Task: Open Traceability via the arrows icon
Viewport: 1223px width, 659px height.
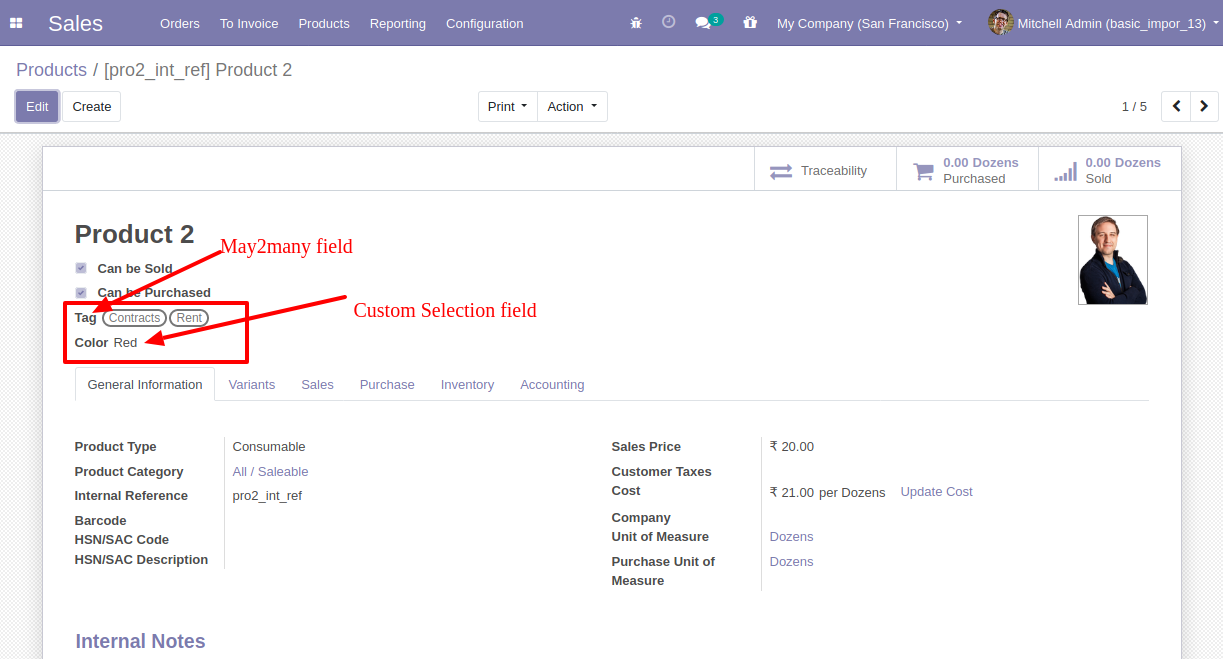Action: pyautogui.click(x=781, y=171)
